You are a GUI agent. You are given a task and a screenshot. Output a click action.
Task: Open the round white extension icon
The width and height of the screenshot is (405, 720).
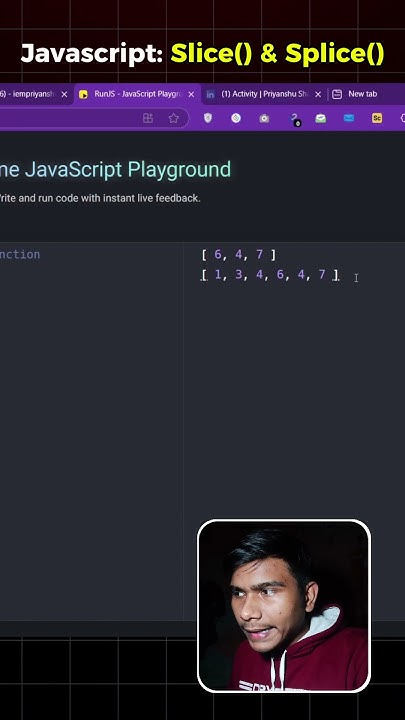(236, 118)
